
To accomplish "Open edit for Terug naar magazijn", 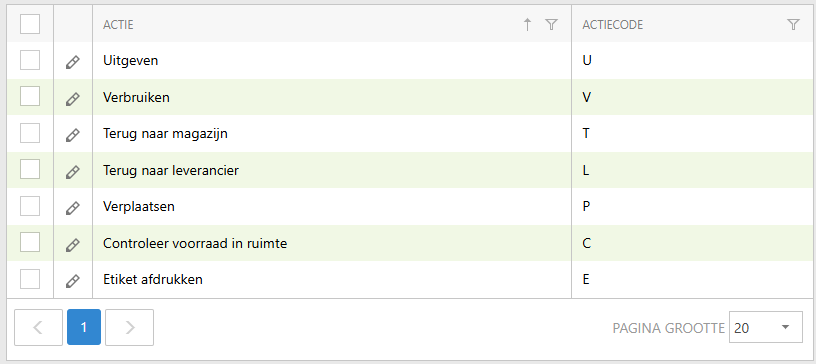I will tap(73, 135).
